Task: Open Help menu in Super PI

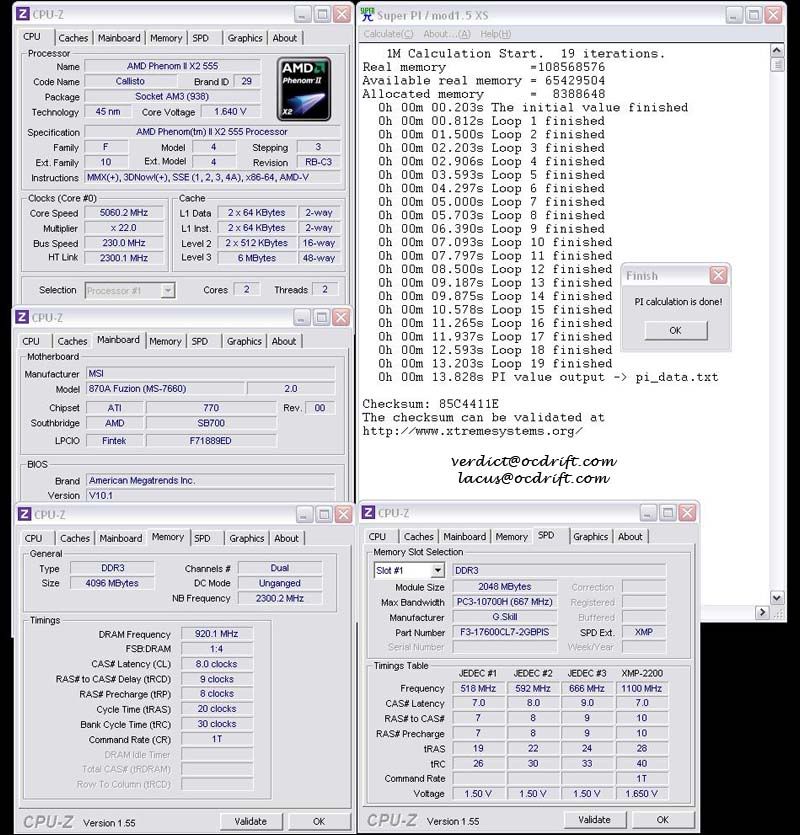Action: pos(495,34)
